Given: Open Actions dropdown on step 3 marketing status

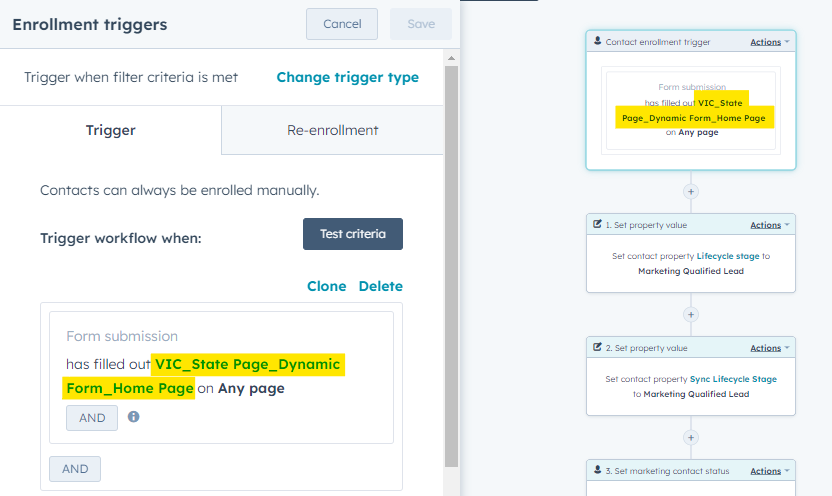Looking at the screenshot, I should pos(769,471).
